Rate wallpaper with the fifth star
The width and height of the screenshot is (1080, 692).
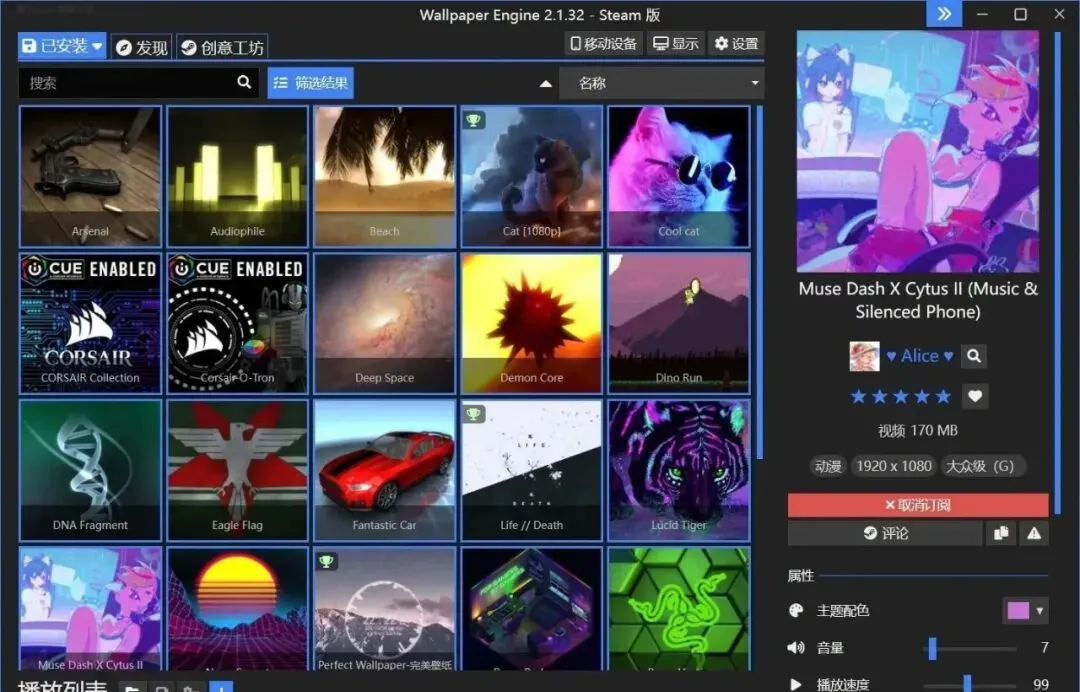tap(944, 397)
